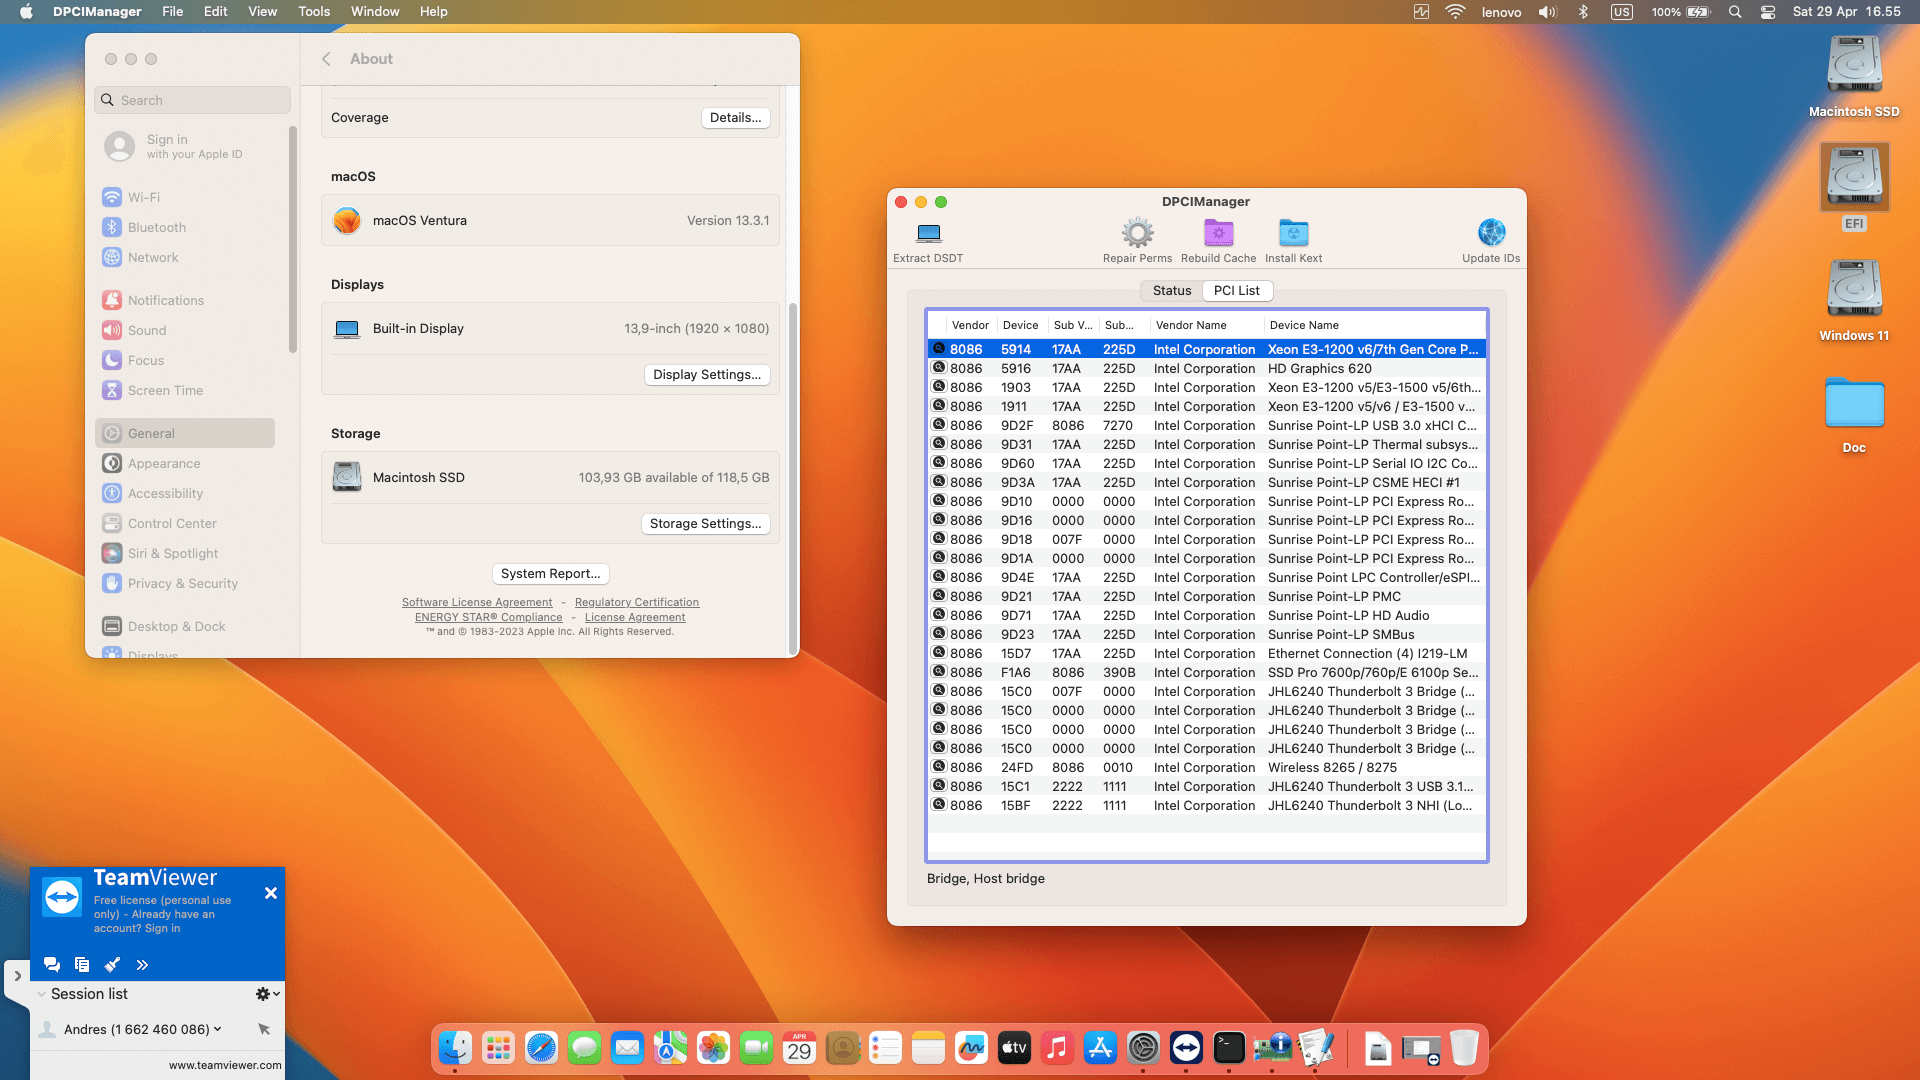
Task: Open Session list gear dropdown
Action: pyautogui.click(x=267, y=994)
